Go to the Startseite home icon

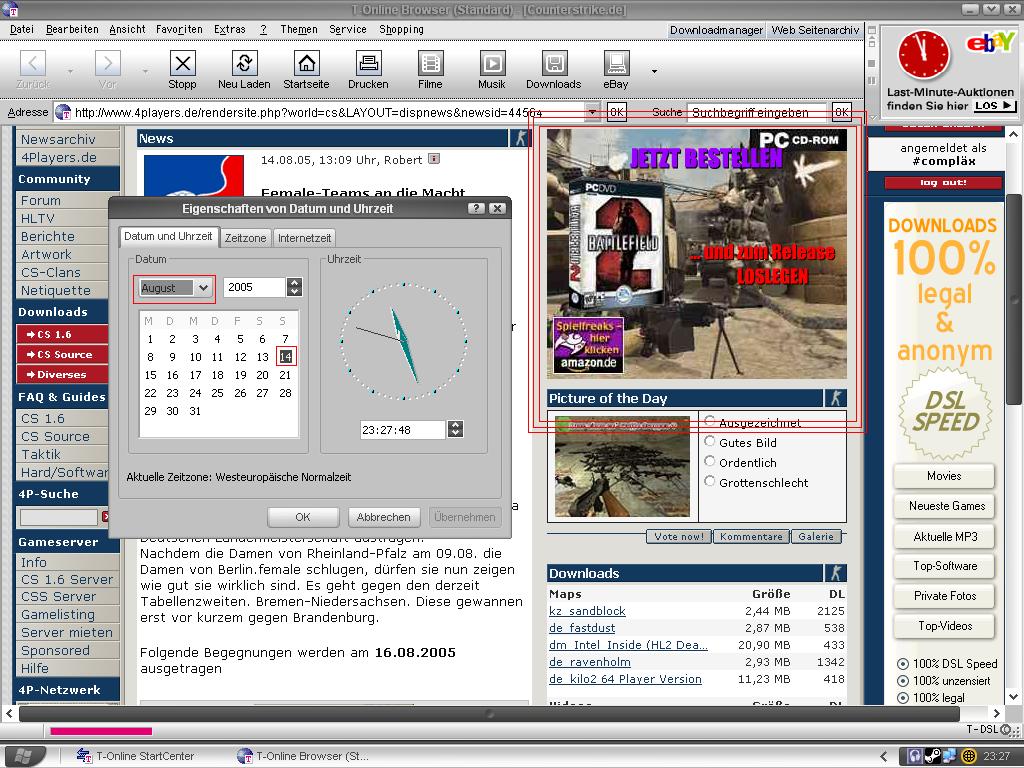pos(306,63)
